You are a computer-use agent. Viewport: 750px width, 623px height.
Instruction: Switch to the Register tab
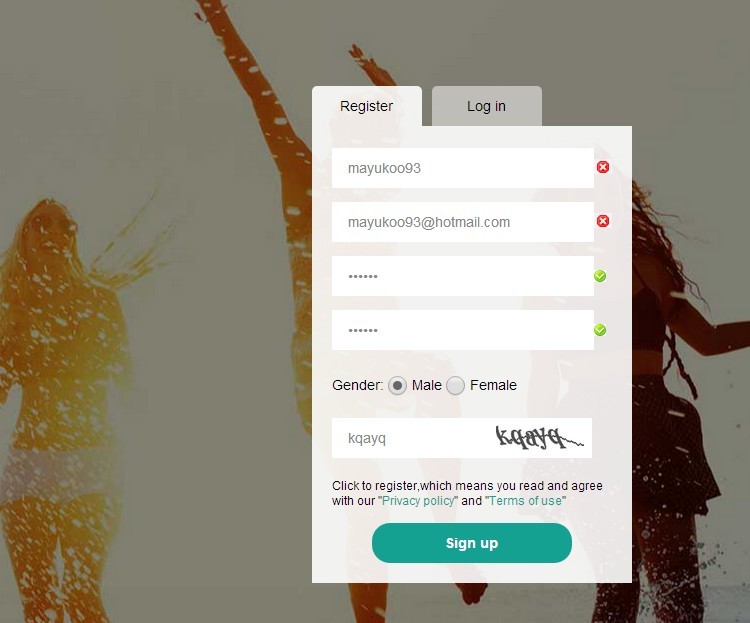coord(367,106)
